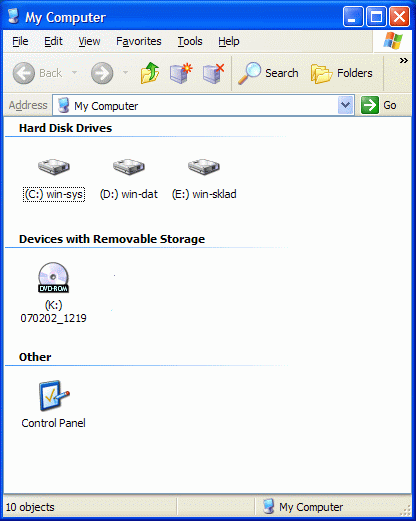Select the (E:) win-sklad drive
The image size is (416, 521).
204,179
